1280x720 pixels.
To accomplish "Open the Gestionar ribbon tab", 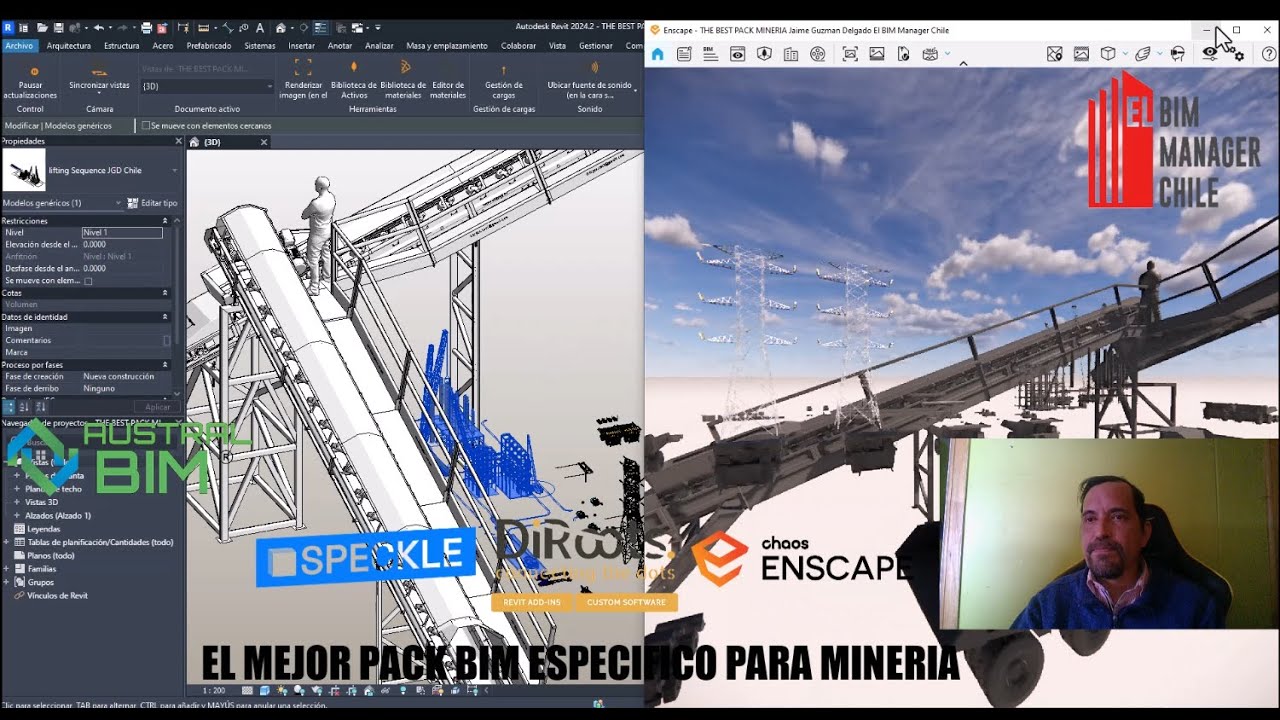I will (596, 45).
